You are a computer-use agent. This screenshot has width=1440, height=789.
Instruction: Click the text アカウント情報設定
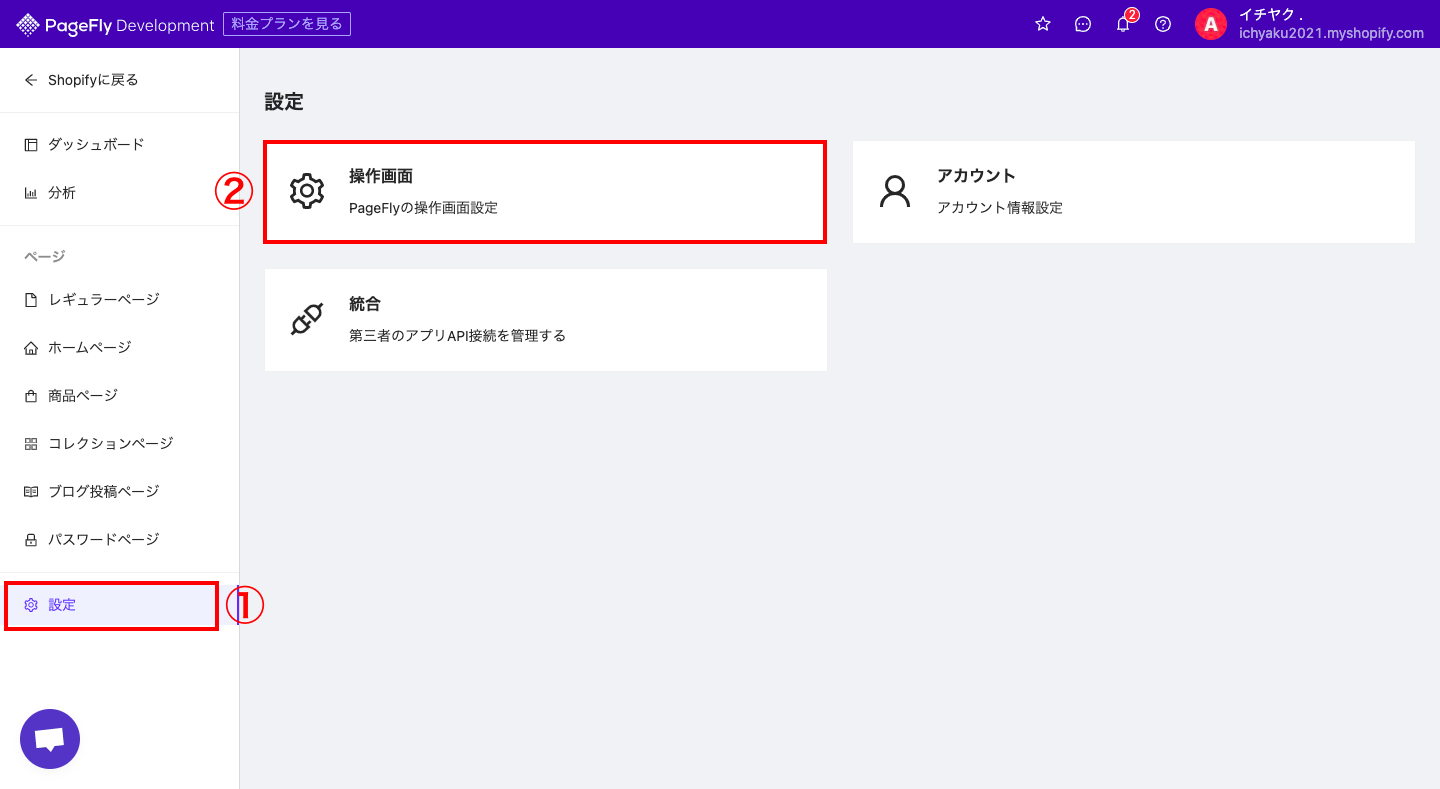[x=1000, y=208]
